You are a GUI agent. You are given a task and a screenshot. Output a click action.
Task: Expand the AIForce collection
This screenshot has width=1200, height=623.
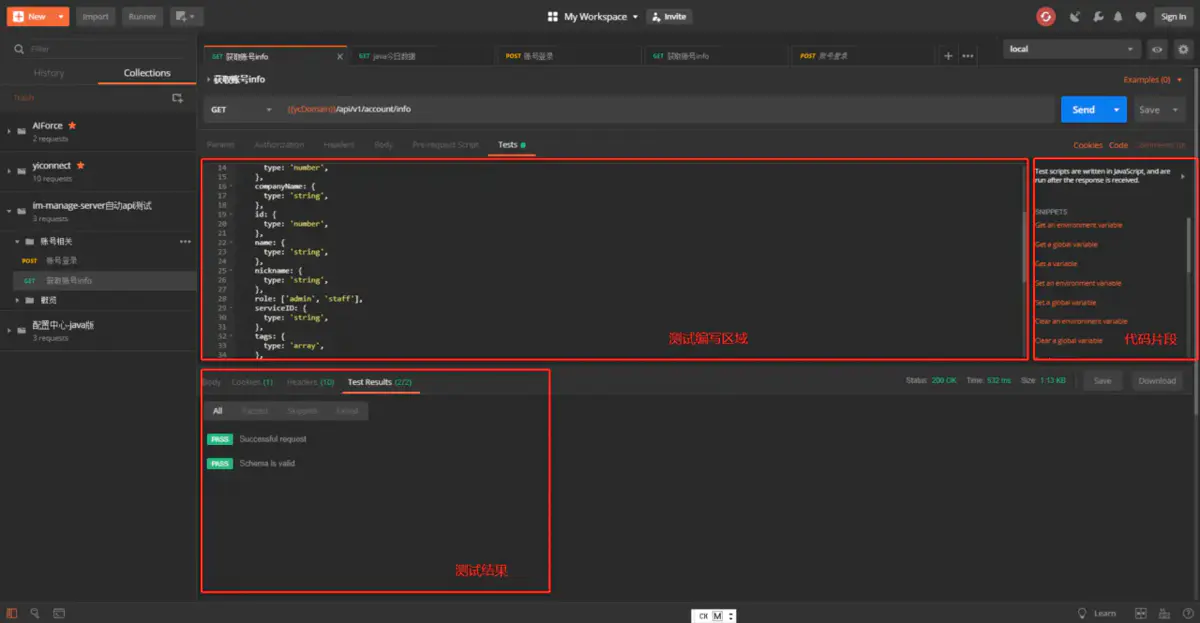9,131
